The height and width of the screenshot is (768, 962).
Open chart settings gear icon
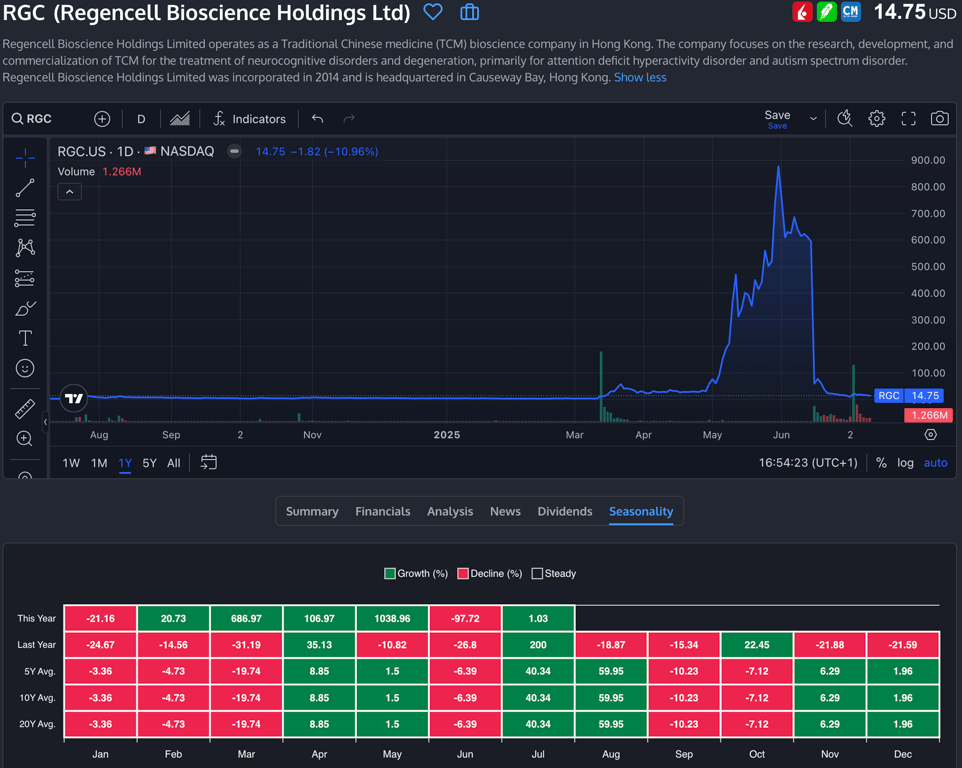point(877,119)
